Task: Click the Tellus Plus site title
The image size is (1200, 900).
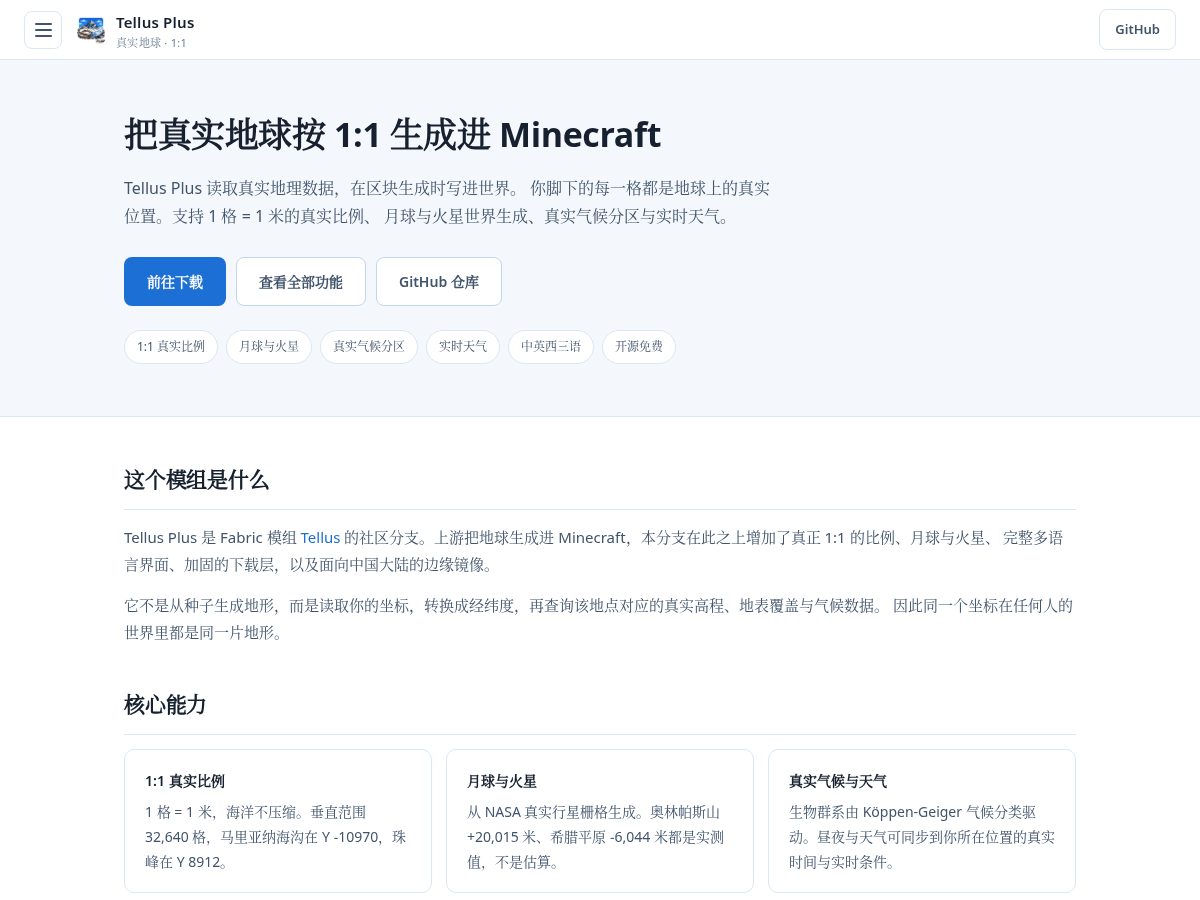Action: pos(155,22)
